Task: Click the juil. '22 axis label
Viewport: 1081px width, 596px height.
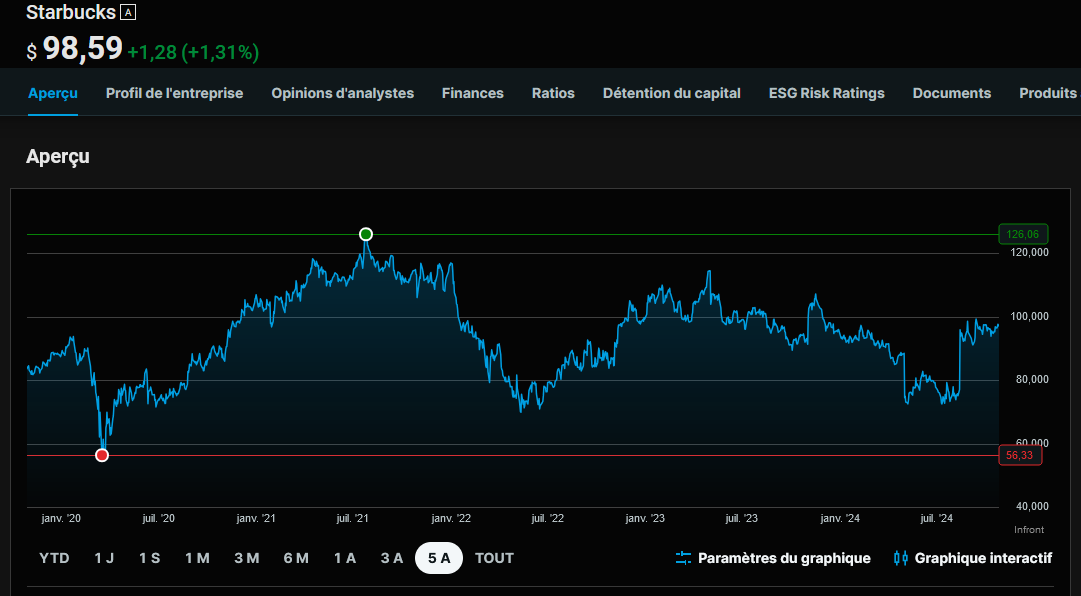Action: (548, 518)
